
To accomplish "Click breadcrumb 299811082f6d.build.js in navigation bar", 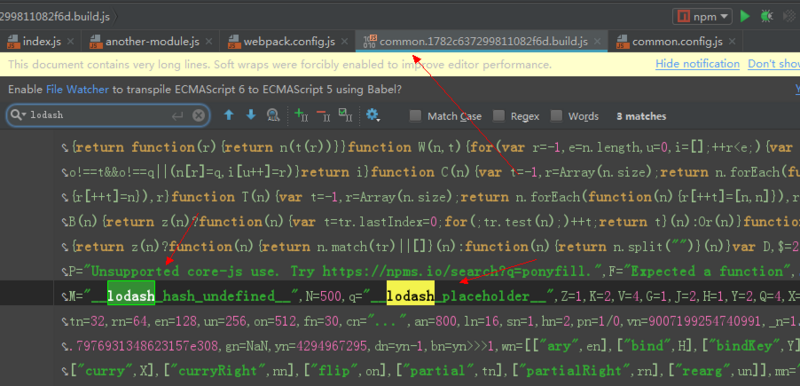I will tap(55, 16).
